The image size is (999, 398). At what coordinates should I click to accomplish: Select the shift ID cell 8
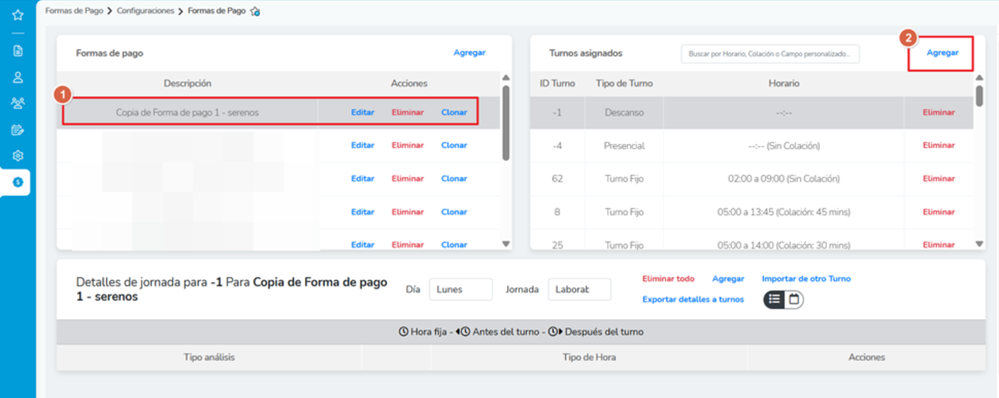click(x=557, y=212)
